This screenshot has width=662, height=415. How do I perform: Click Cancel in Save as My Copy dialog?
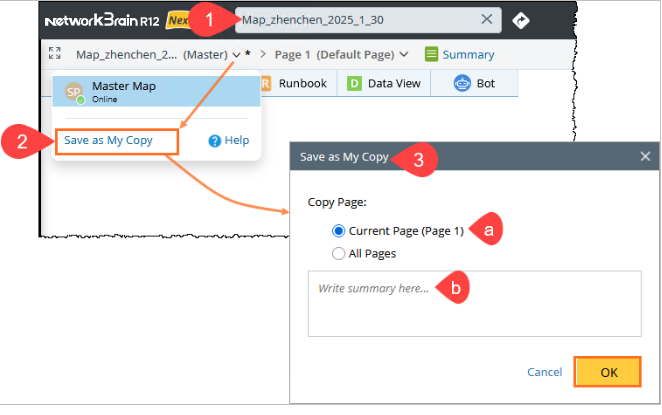545,372
